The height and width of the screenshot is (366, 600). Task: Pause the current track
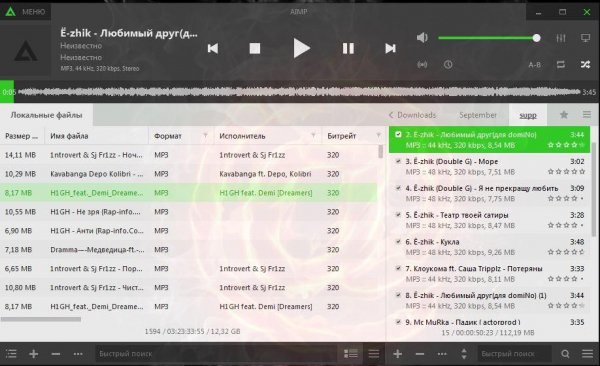348,49
